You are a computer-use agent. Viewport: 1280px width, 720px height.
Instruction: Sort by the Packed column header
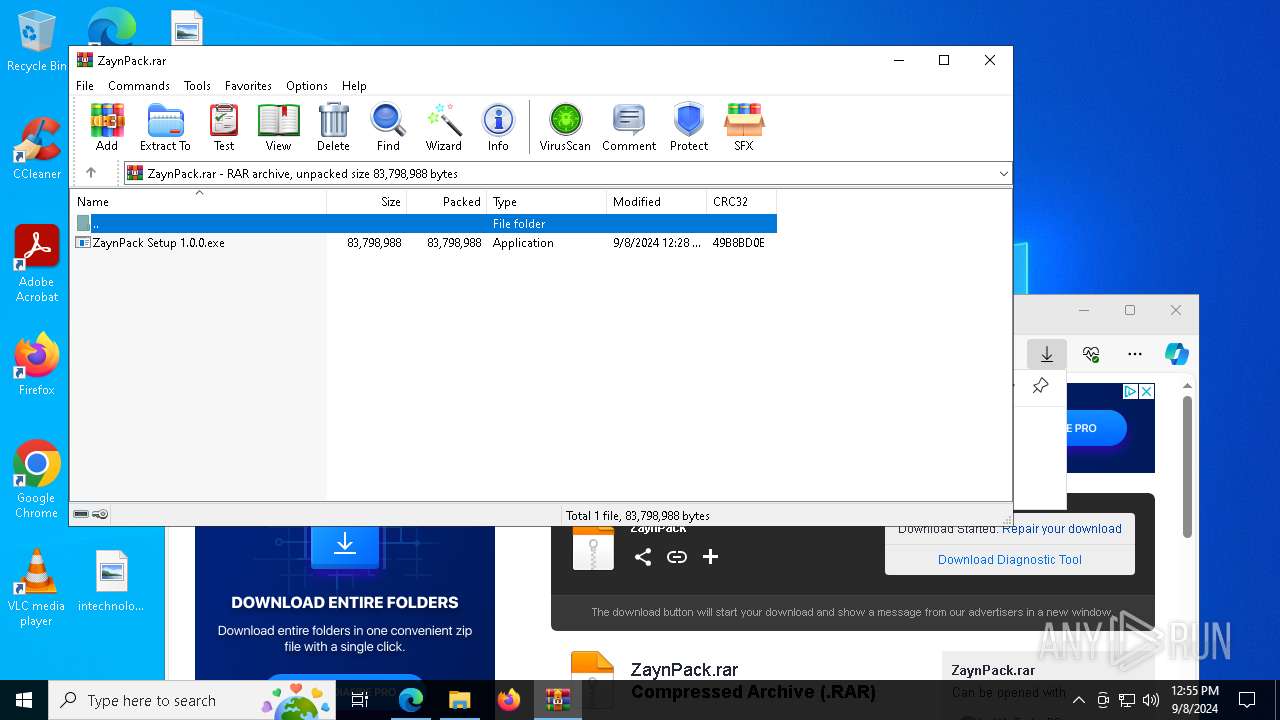pos(447,201)
